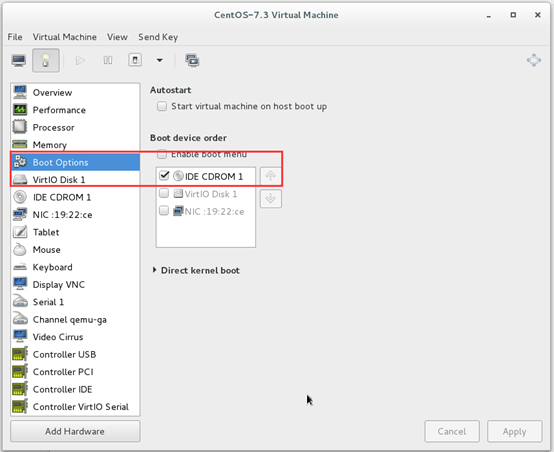This screenshot has height=452, width=554.
Task: Select Controller IDE in sidebar
Action: coord(75,389)
